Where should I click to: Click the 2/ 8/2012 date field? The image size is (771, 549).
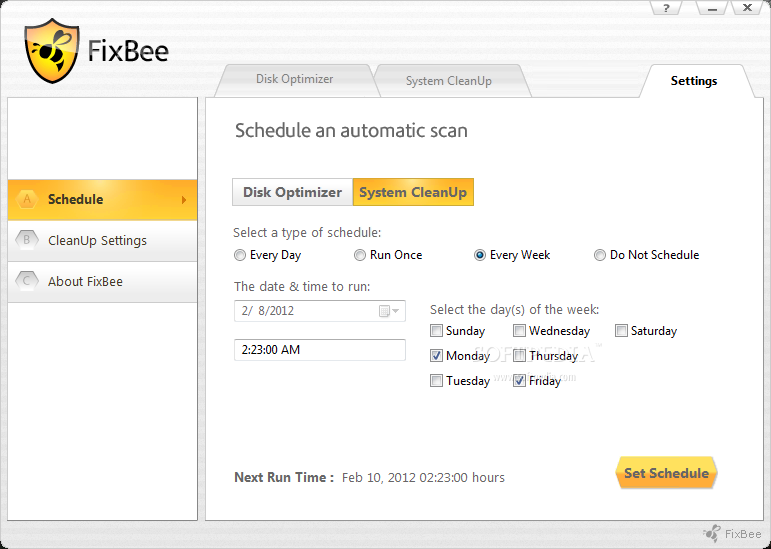click(320, 311)
